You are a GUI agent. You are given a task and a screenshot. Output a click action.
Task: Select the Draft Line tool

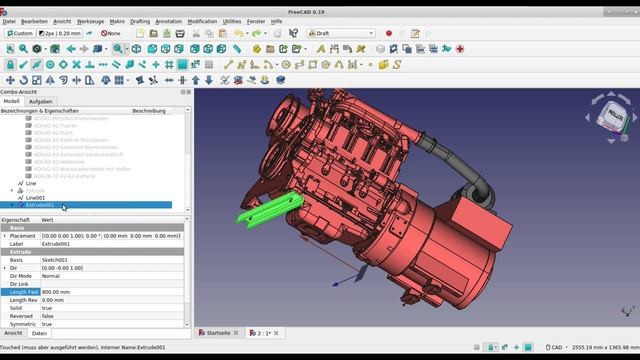click(228, 64)
